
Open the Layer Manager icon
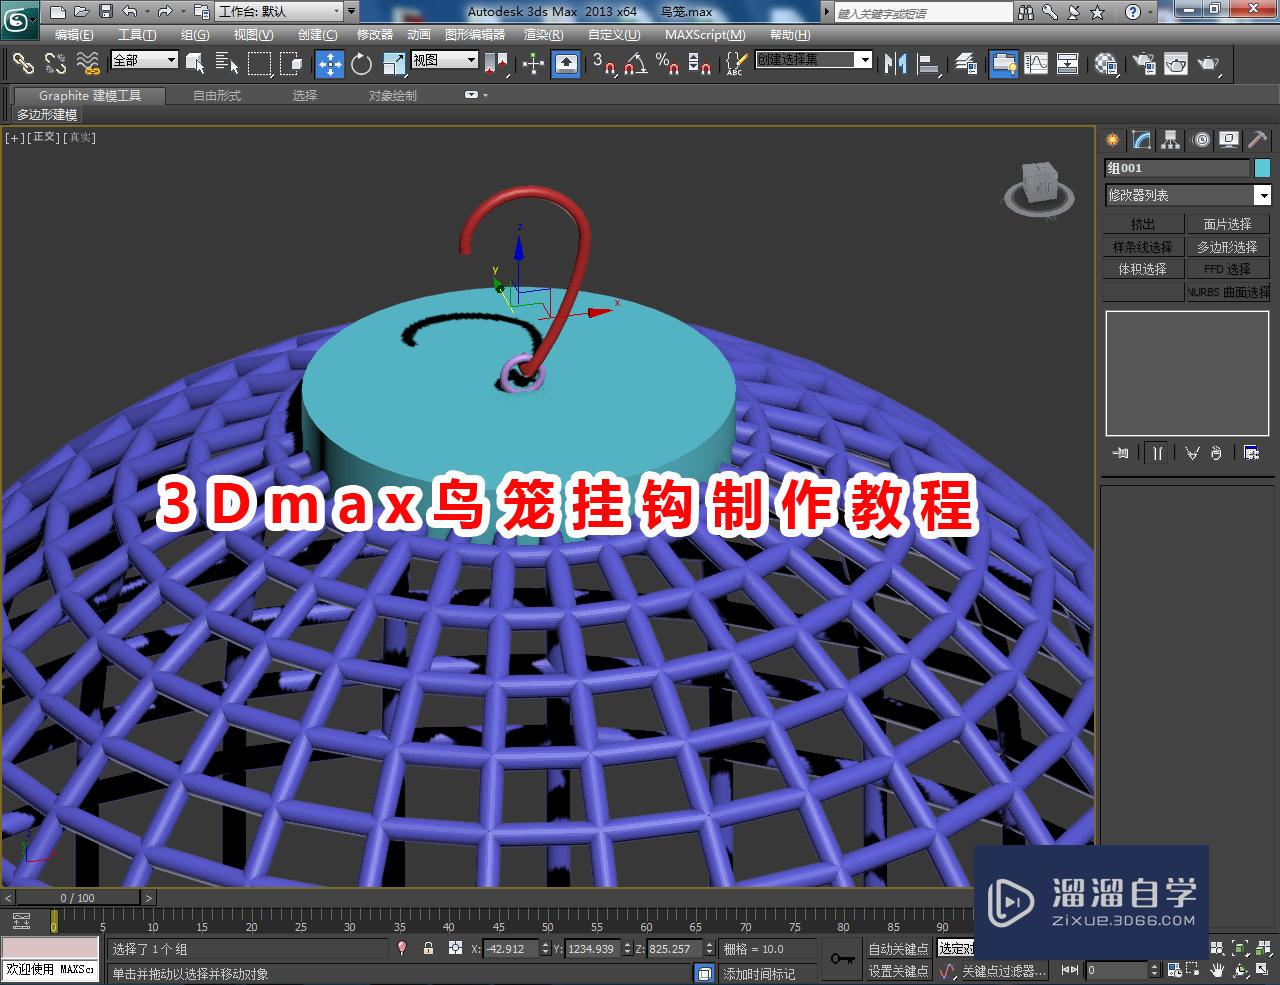966,63
